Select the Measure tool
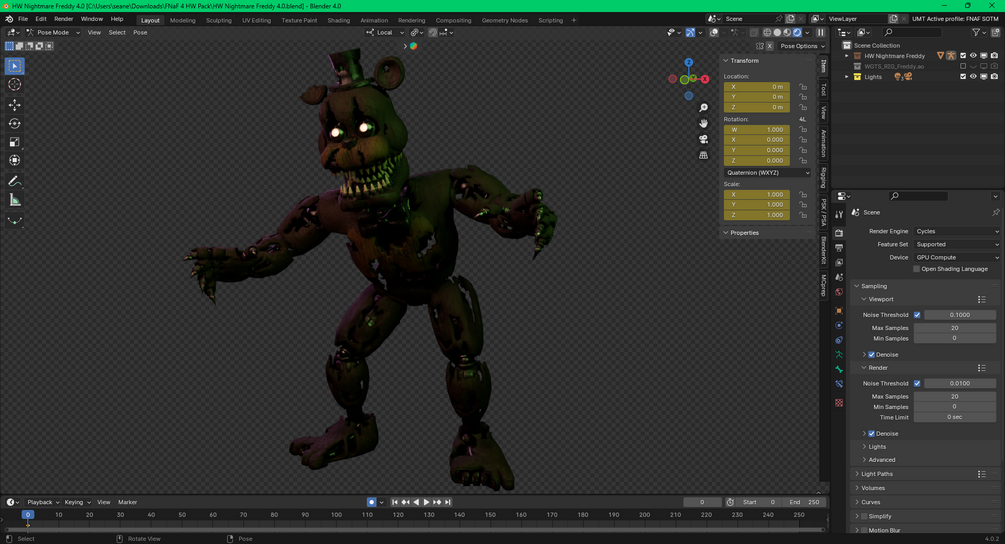 point(14,200)
